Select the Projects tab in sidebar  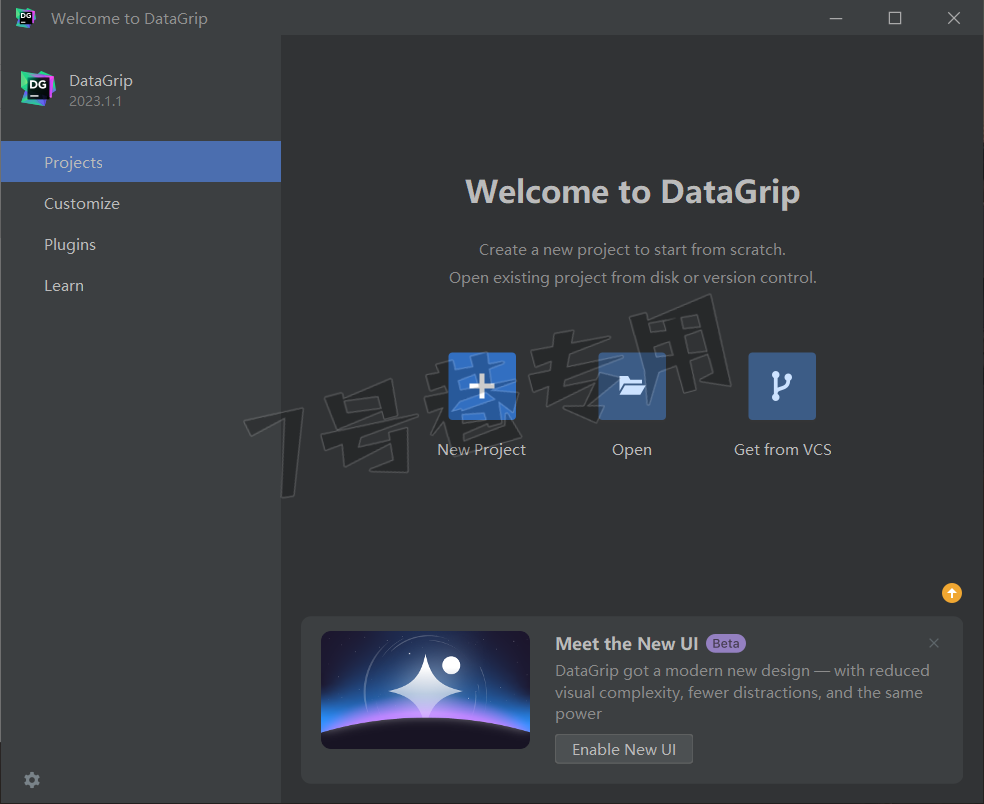[141, 162]
